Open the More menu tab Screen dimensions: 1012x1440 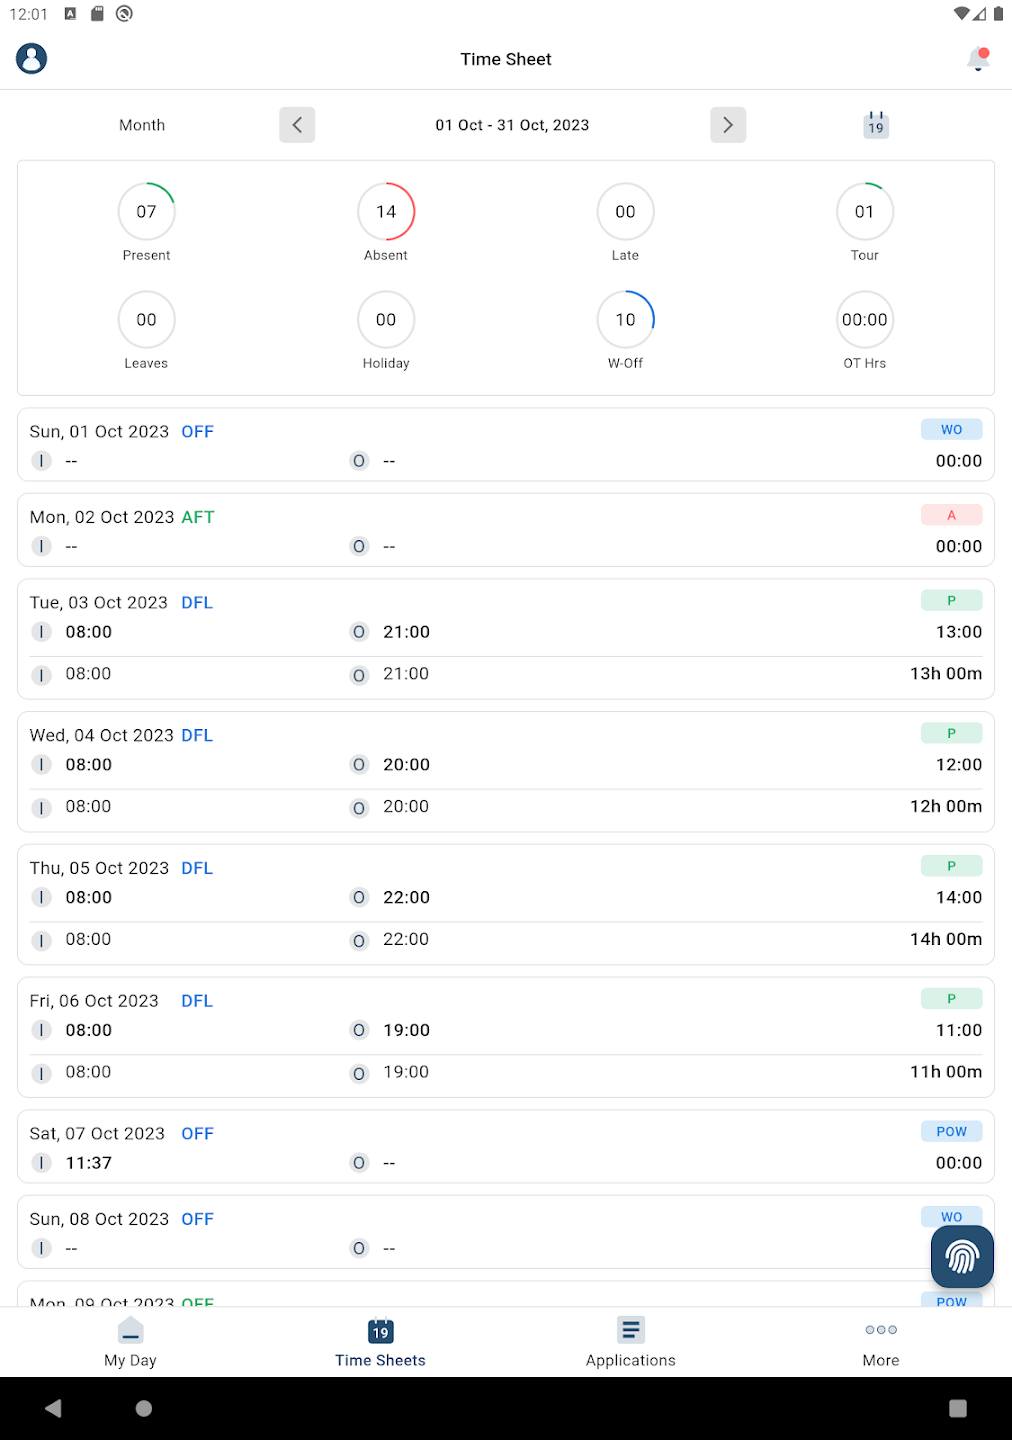(x=881, y=1342)
